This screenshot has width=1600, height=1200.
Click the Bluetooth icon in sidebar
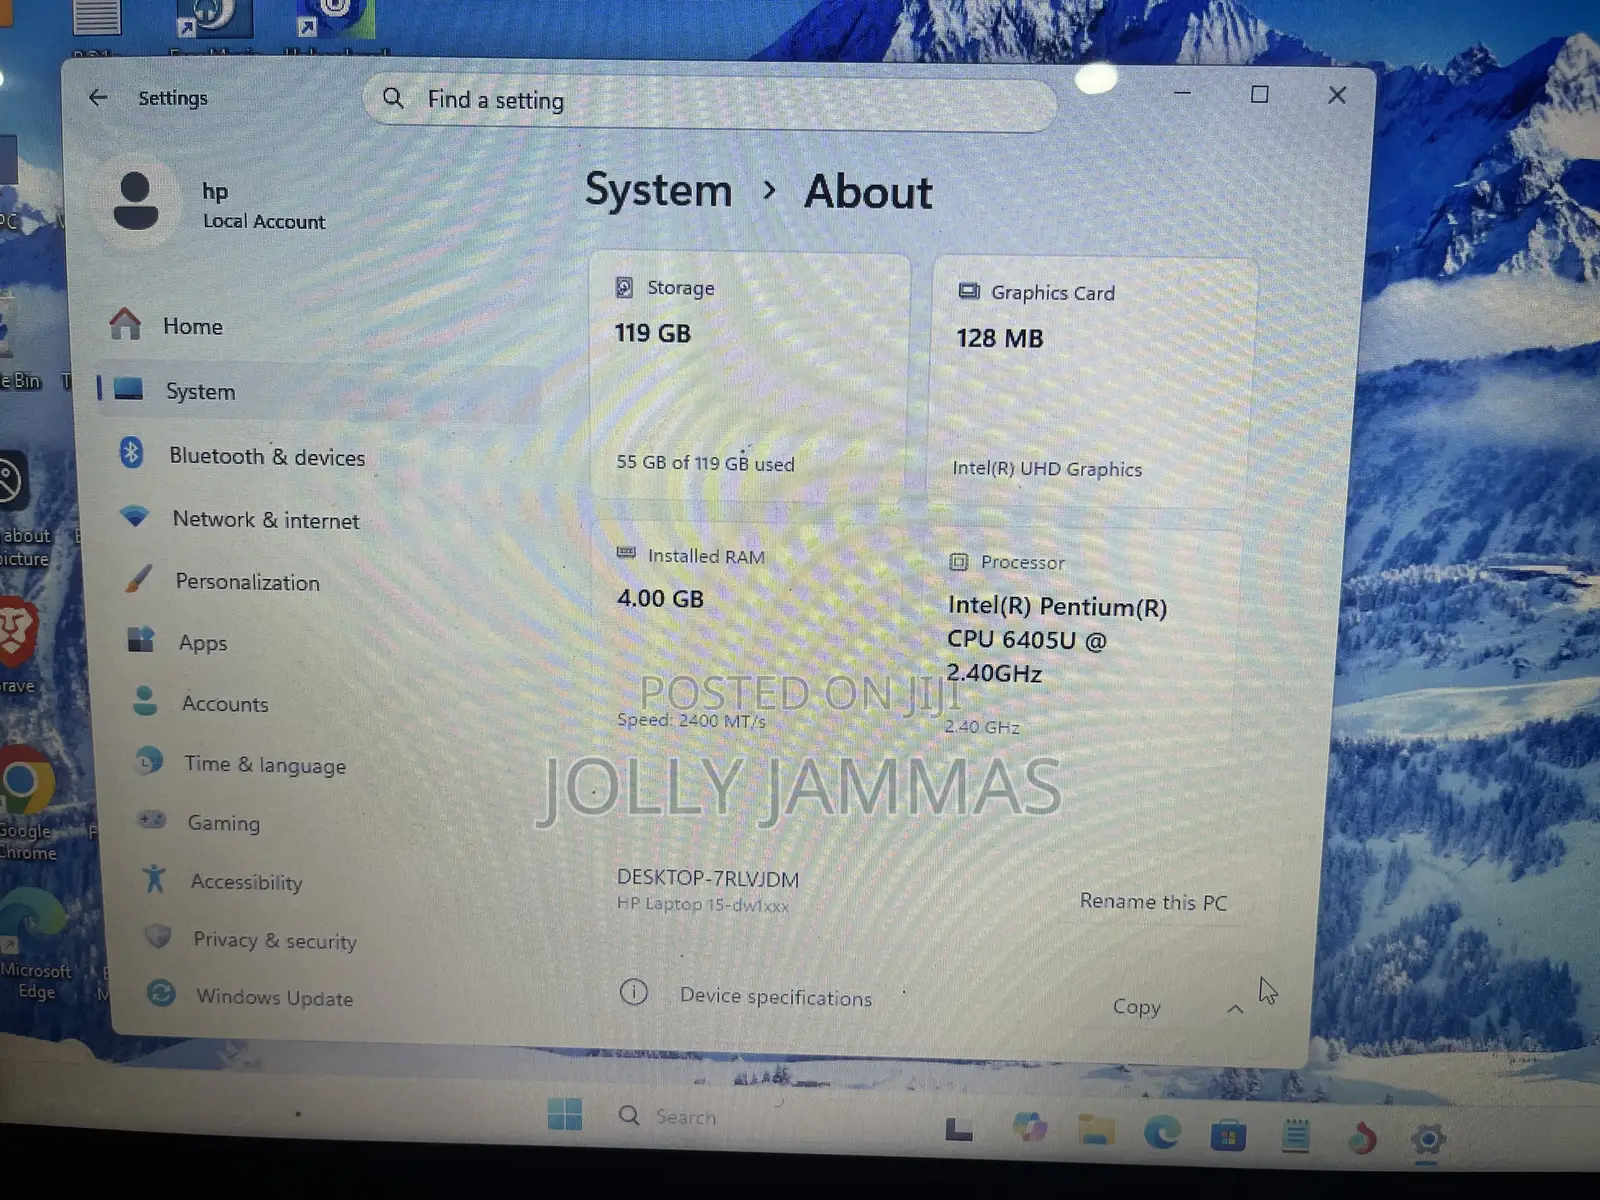tap(131, 453)
